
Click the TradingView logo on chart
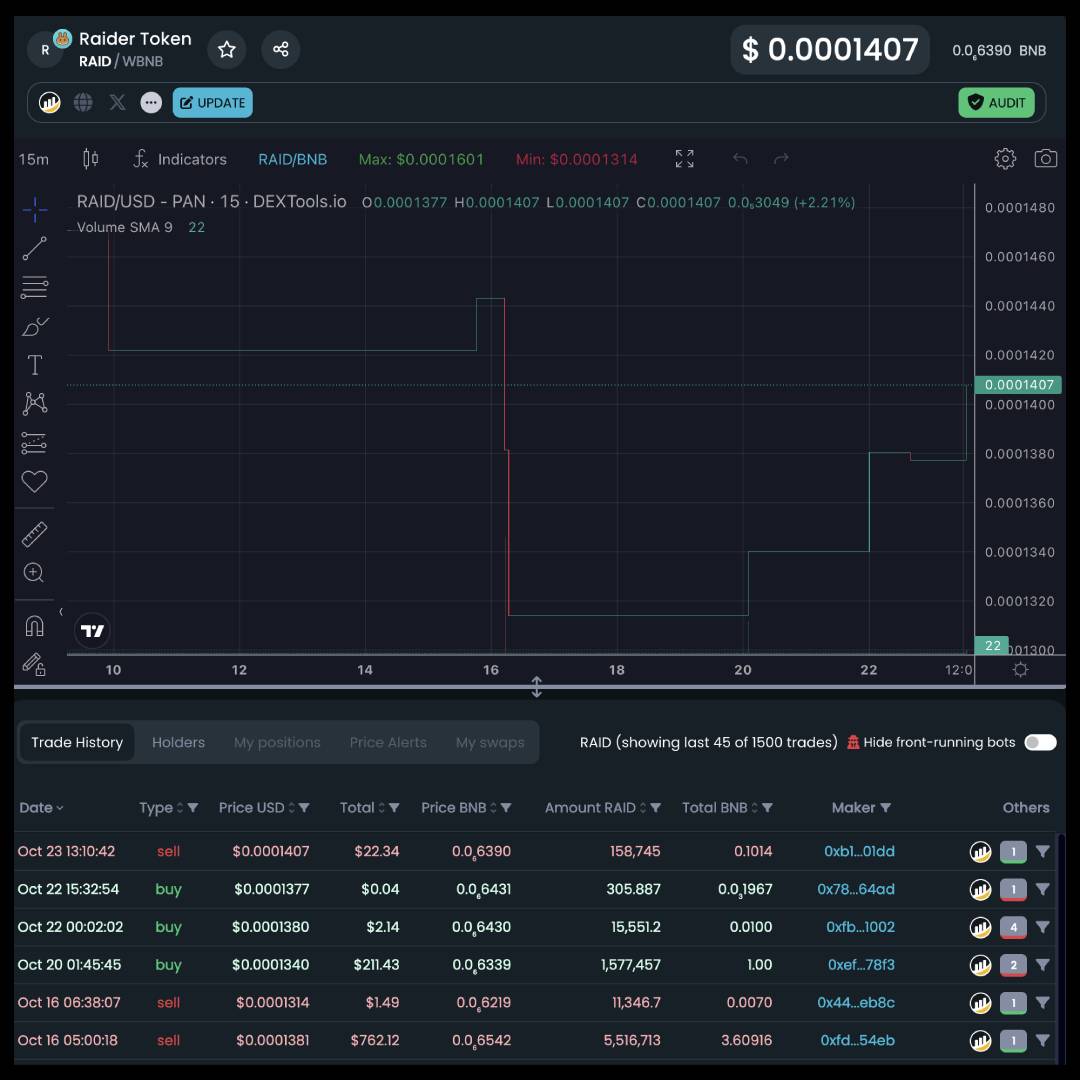[92, 630]
